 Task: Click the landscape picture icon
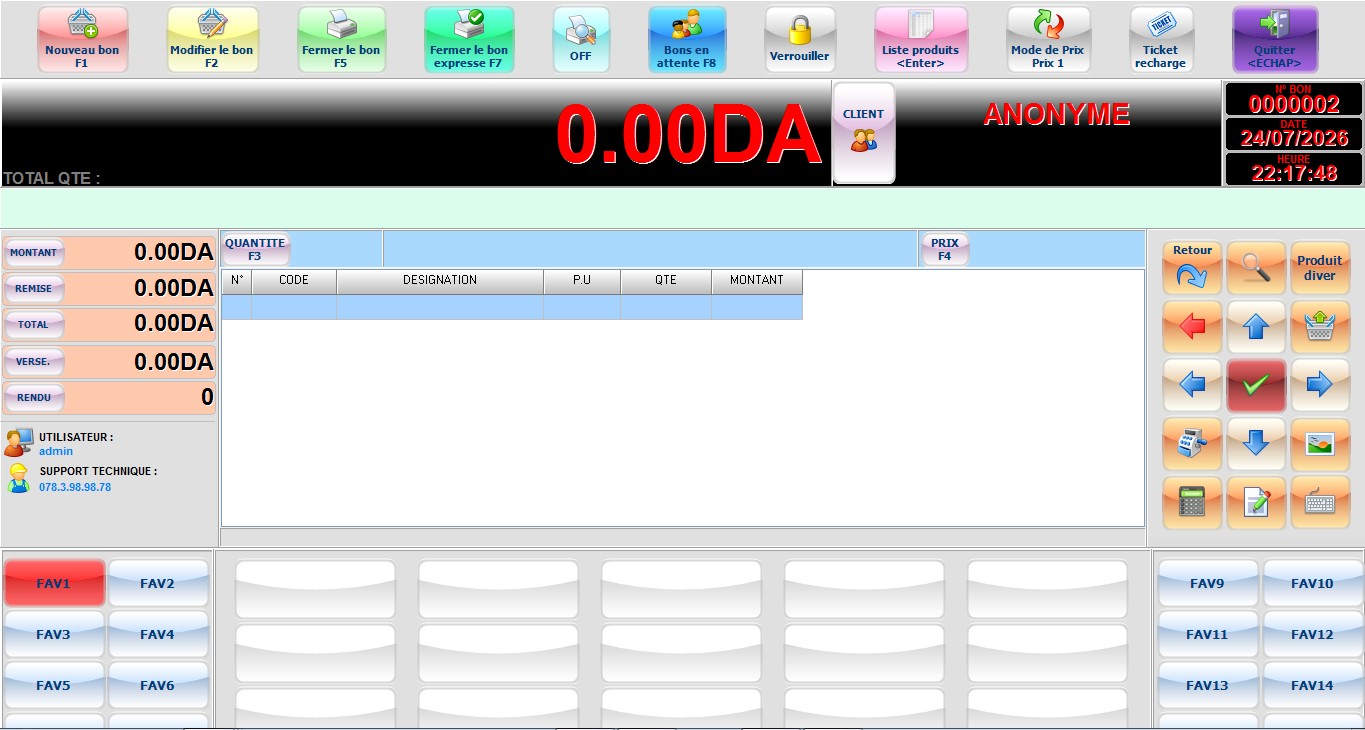(x=1320, y=444)
